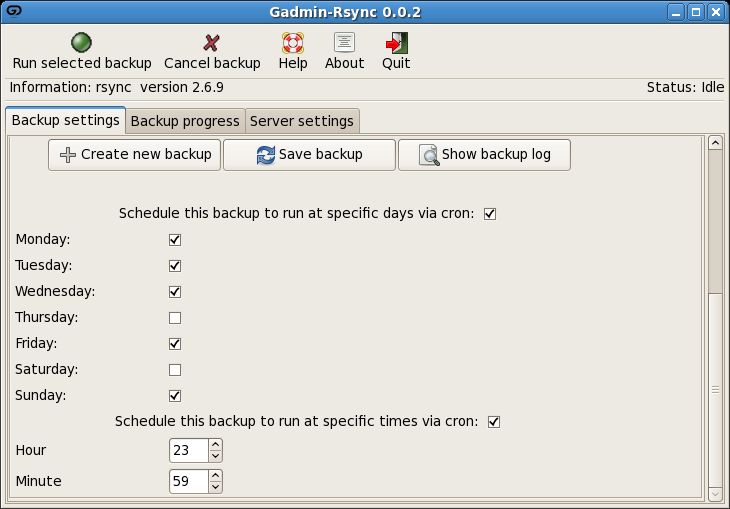Increase the Minute value with up arrow
Screen dimensions: 730x509
(215, 475)
